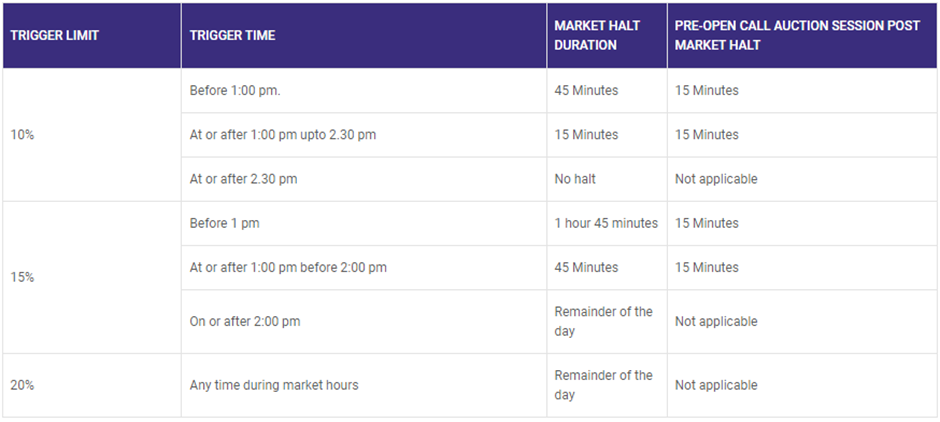
Task: Click the TRIGGER LIMIT column header
Action: 55,36
